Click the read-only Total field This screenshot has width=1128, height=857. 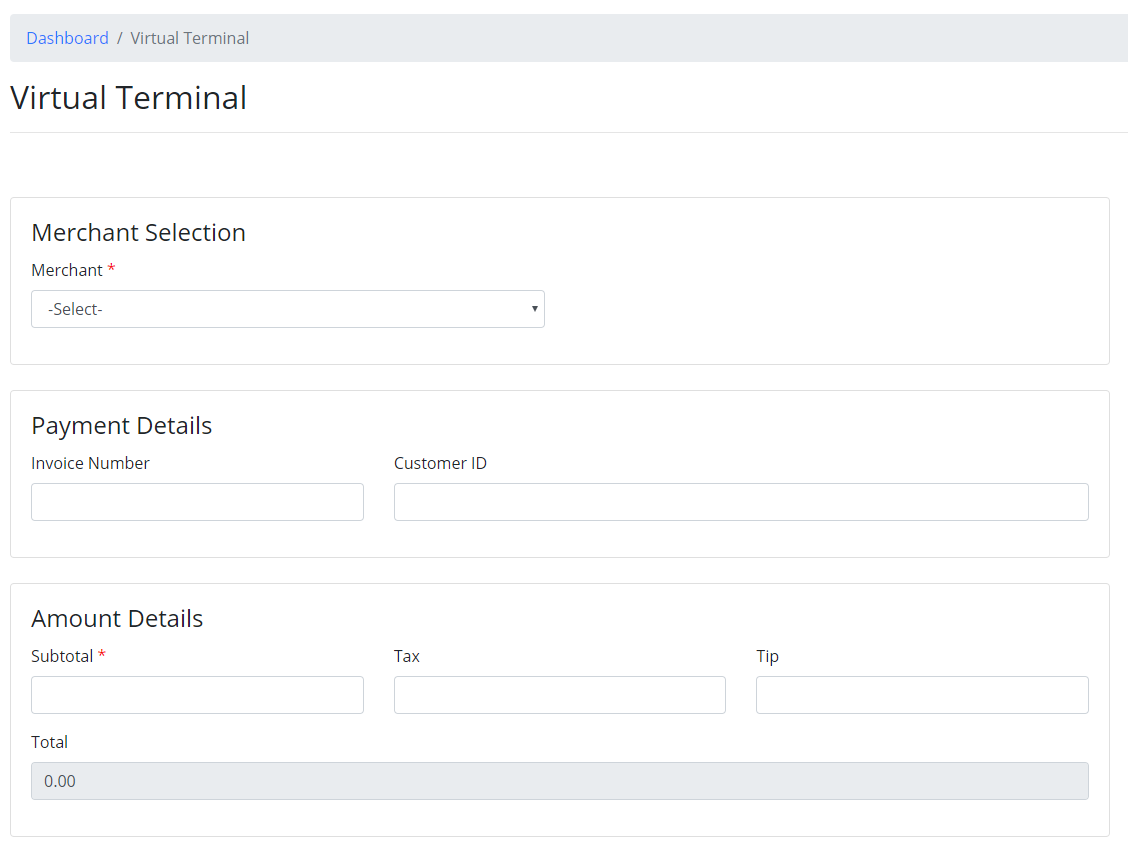[x=560, y=781]
